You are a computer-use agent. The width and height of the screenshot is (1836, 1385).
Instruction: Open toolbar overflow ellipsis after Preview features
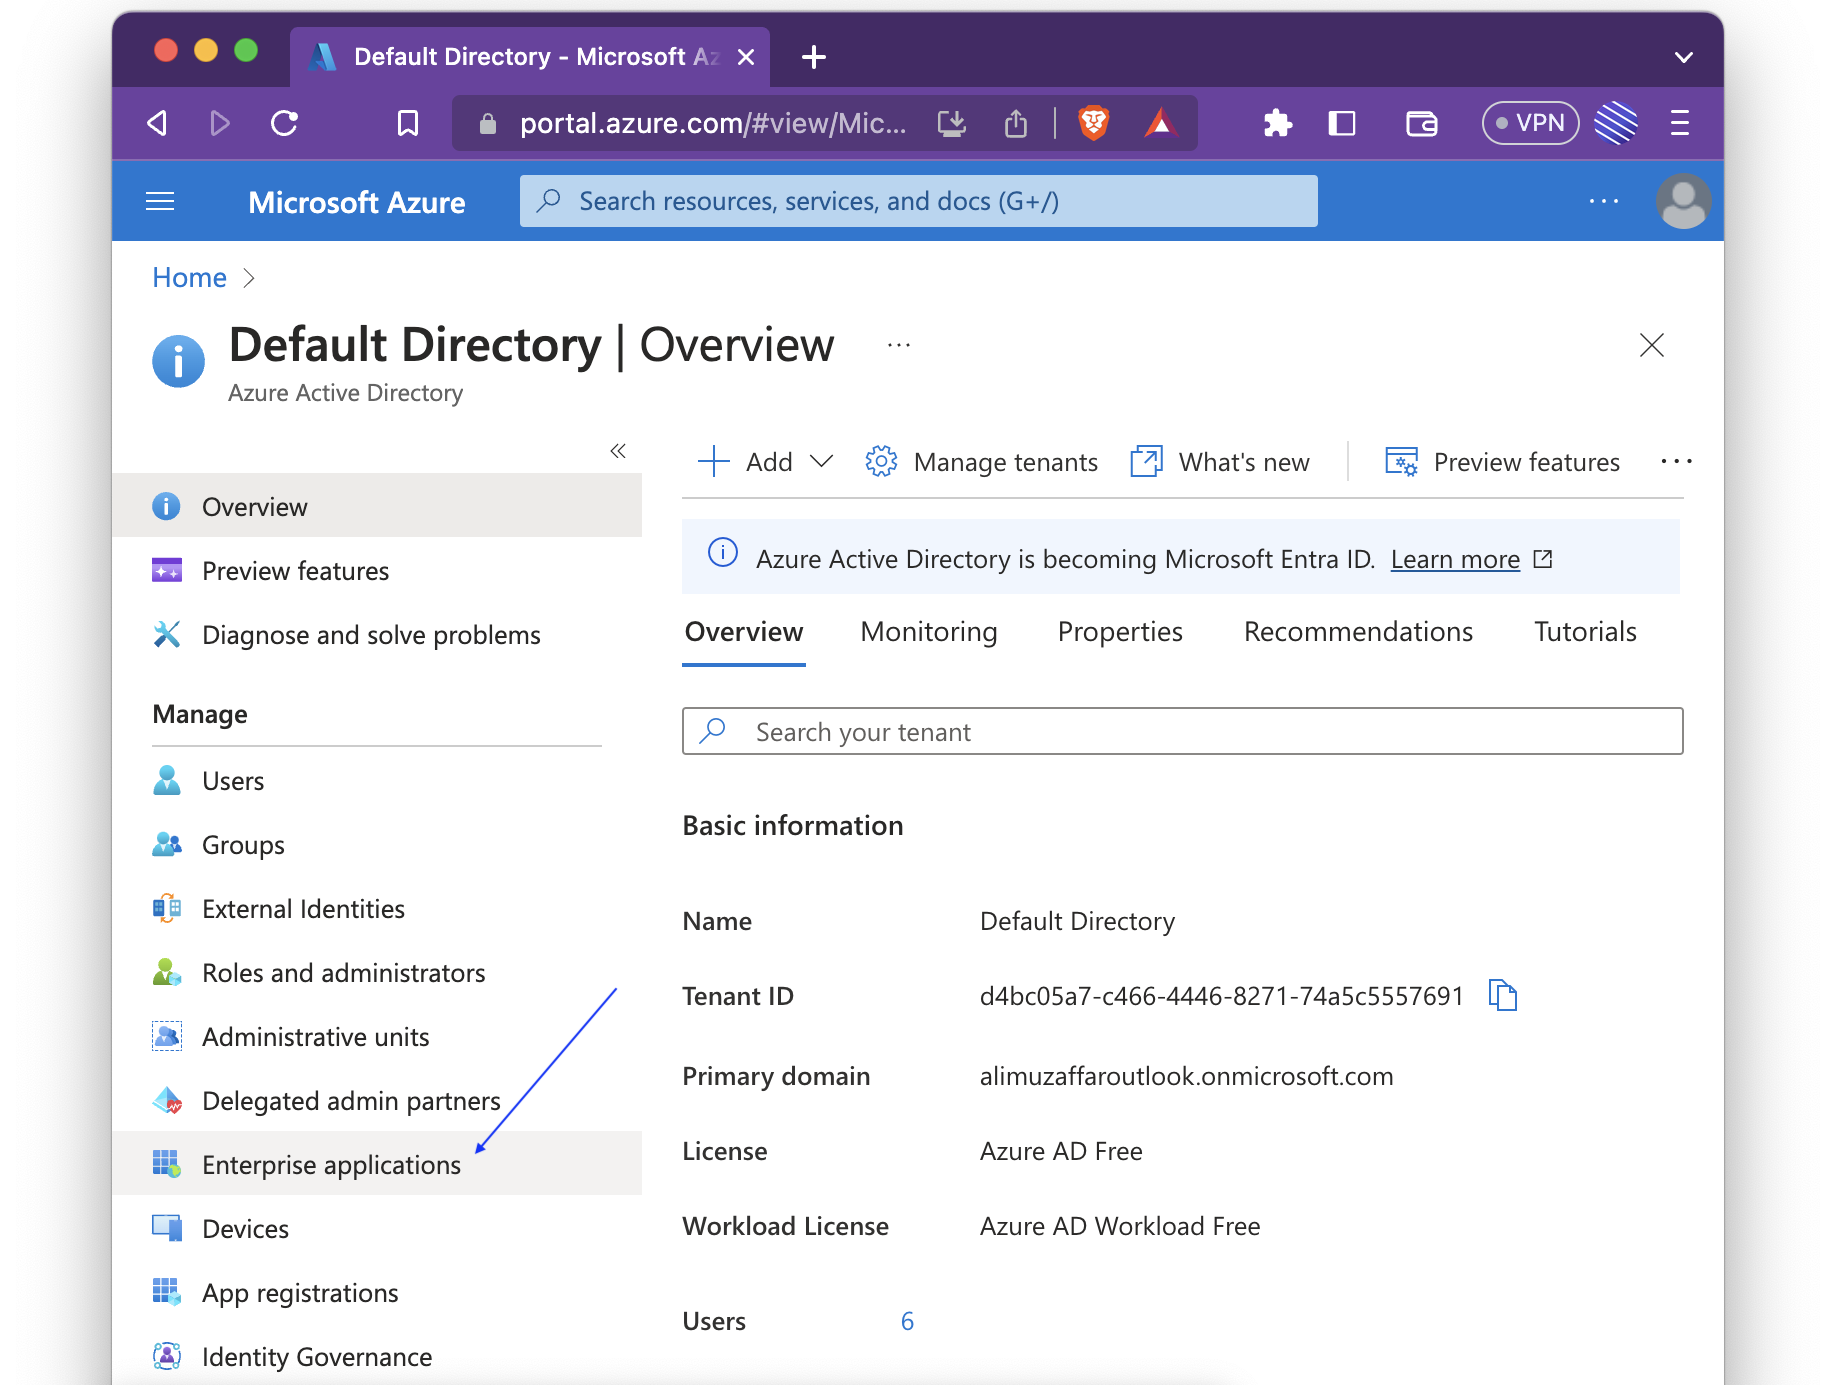[x=1677, y=461]
